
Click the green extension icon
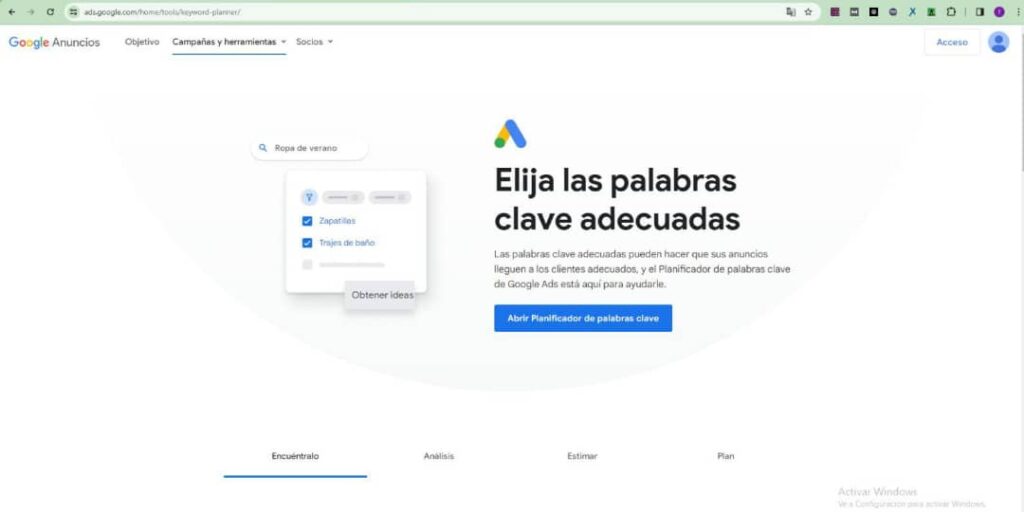932,12
